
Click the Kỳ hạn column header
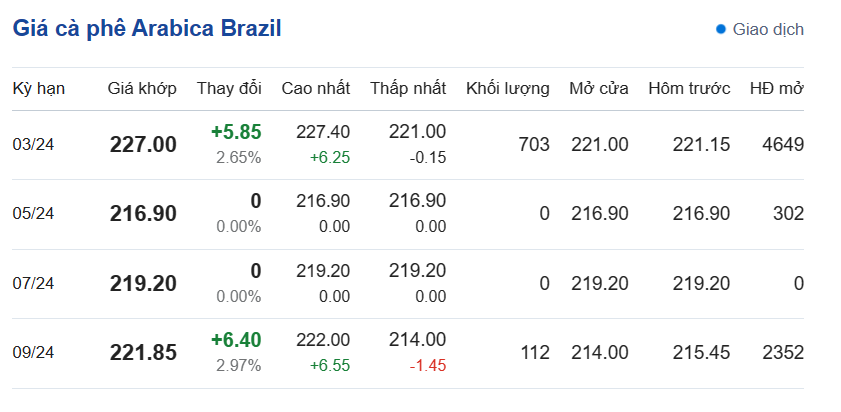(x=39, y=88)
